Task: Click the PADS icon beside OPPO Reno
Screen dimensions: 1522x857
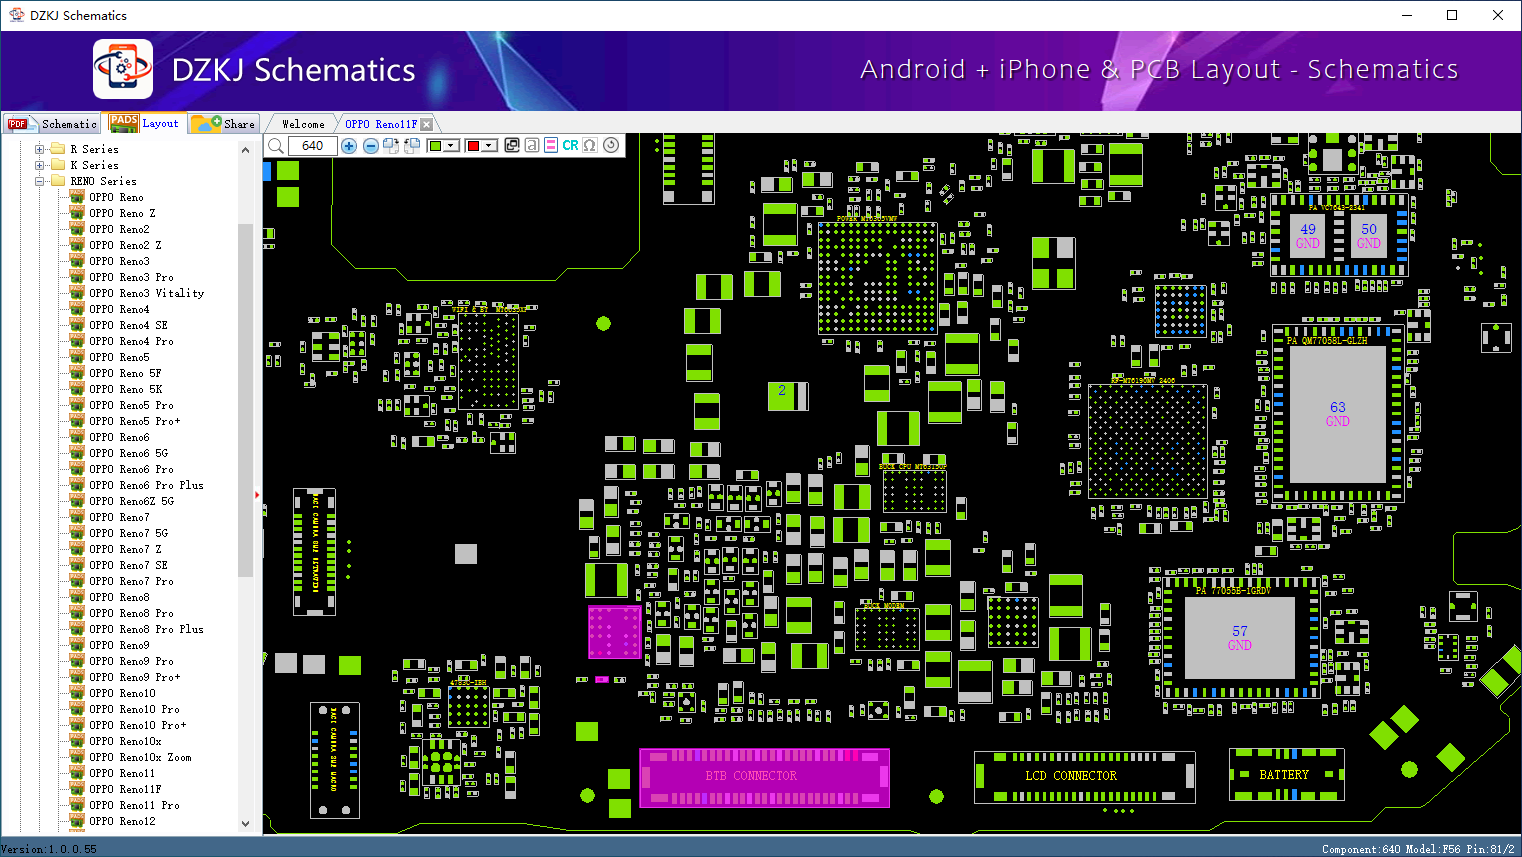Action: 77,197
